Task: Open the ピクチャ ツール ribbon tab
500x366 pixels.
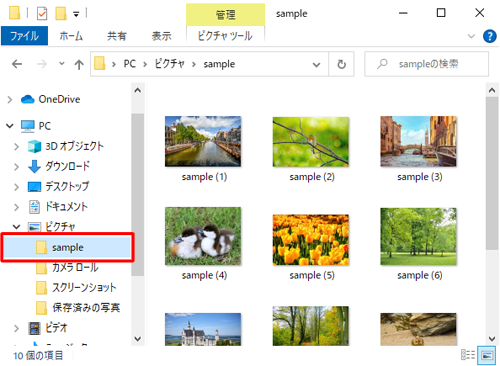Action: point(225,36)
